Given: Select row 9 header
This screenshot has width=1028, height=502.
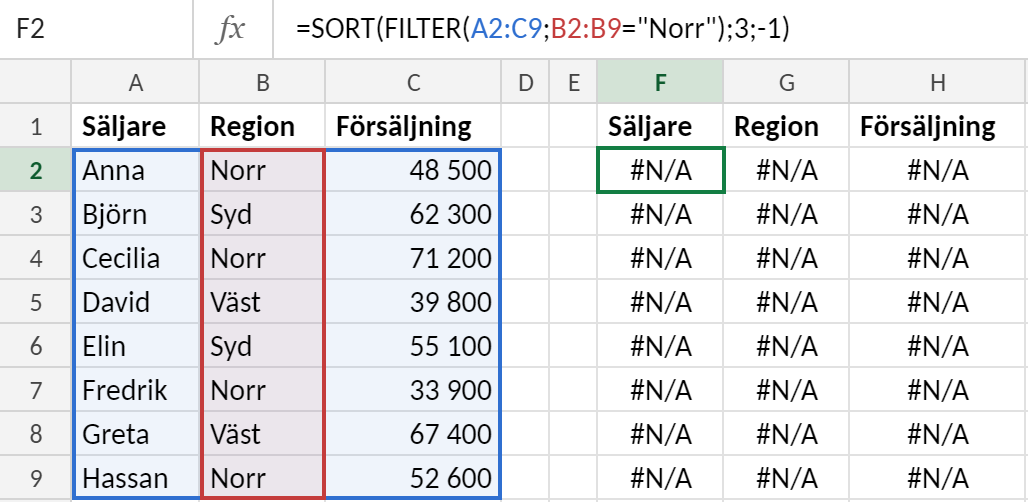Looking at the screenshot, I should click(x=35, y=478).
